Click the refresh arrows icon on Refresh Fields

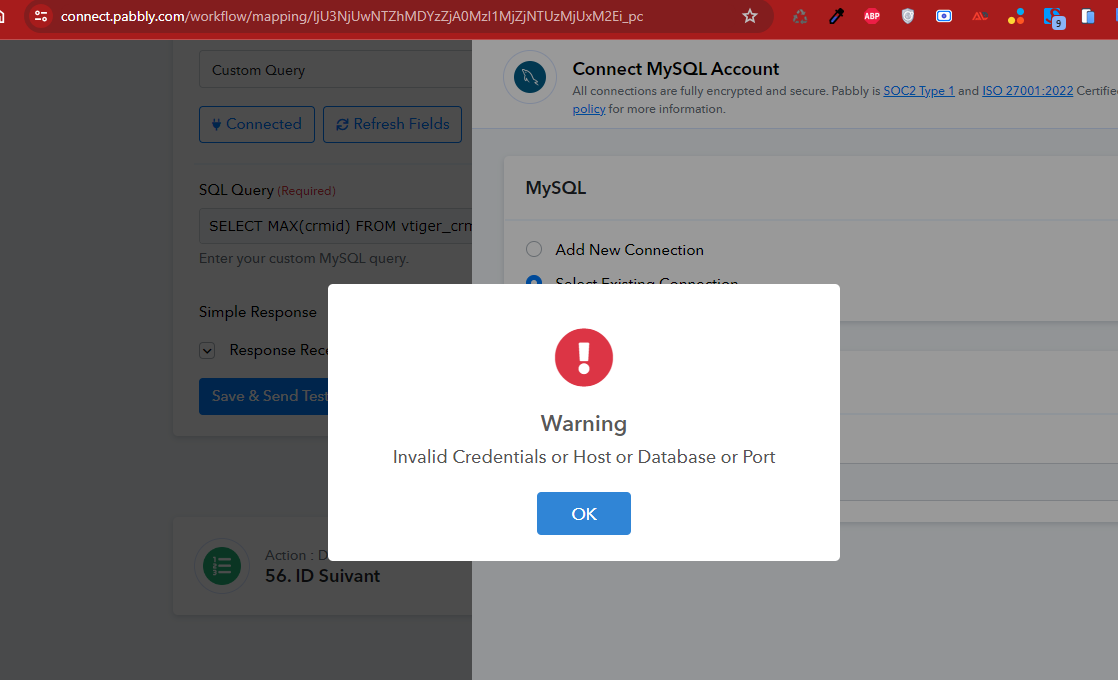pos(342,125)
